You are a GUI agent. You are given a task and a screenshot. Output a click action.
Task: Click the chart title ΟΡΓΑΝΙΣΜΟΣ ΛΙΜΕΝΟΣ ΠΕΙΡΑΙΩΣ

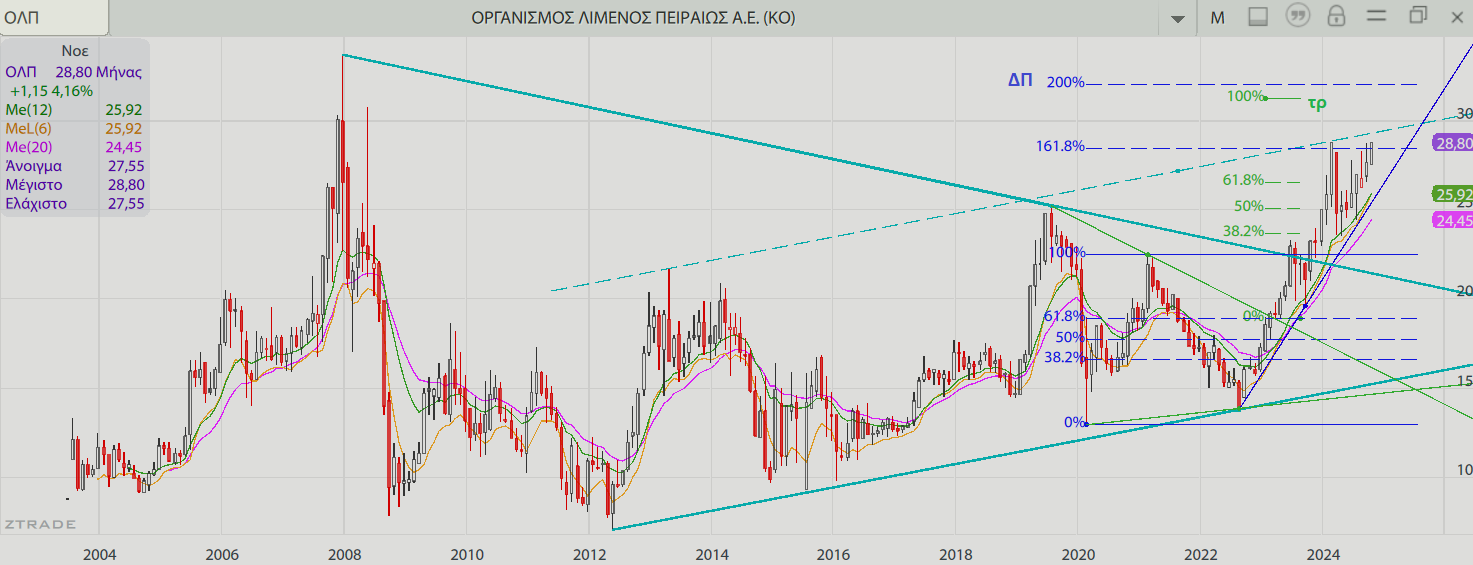(x=634, y=18)
